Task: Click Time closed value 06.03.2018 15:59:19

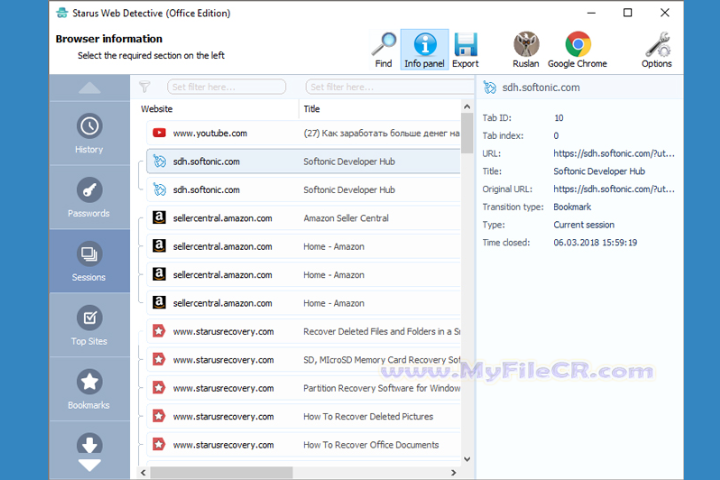Action: pyautogui.click(x=595, y=243)
